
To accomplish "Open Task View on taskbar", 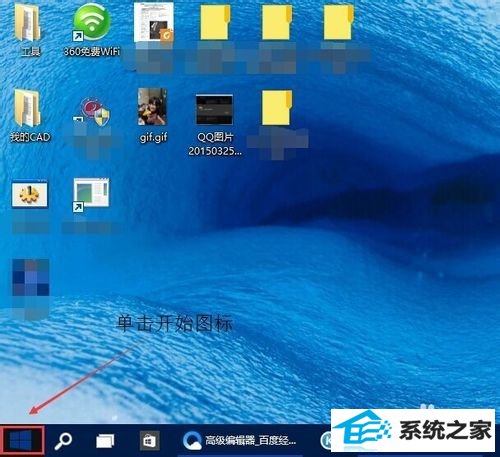I will click(105, 441).
